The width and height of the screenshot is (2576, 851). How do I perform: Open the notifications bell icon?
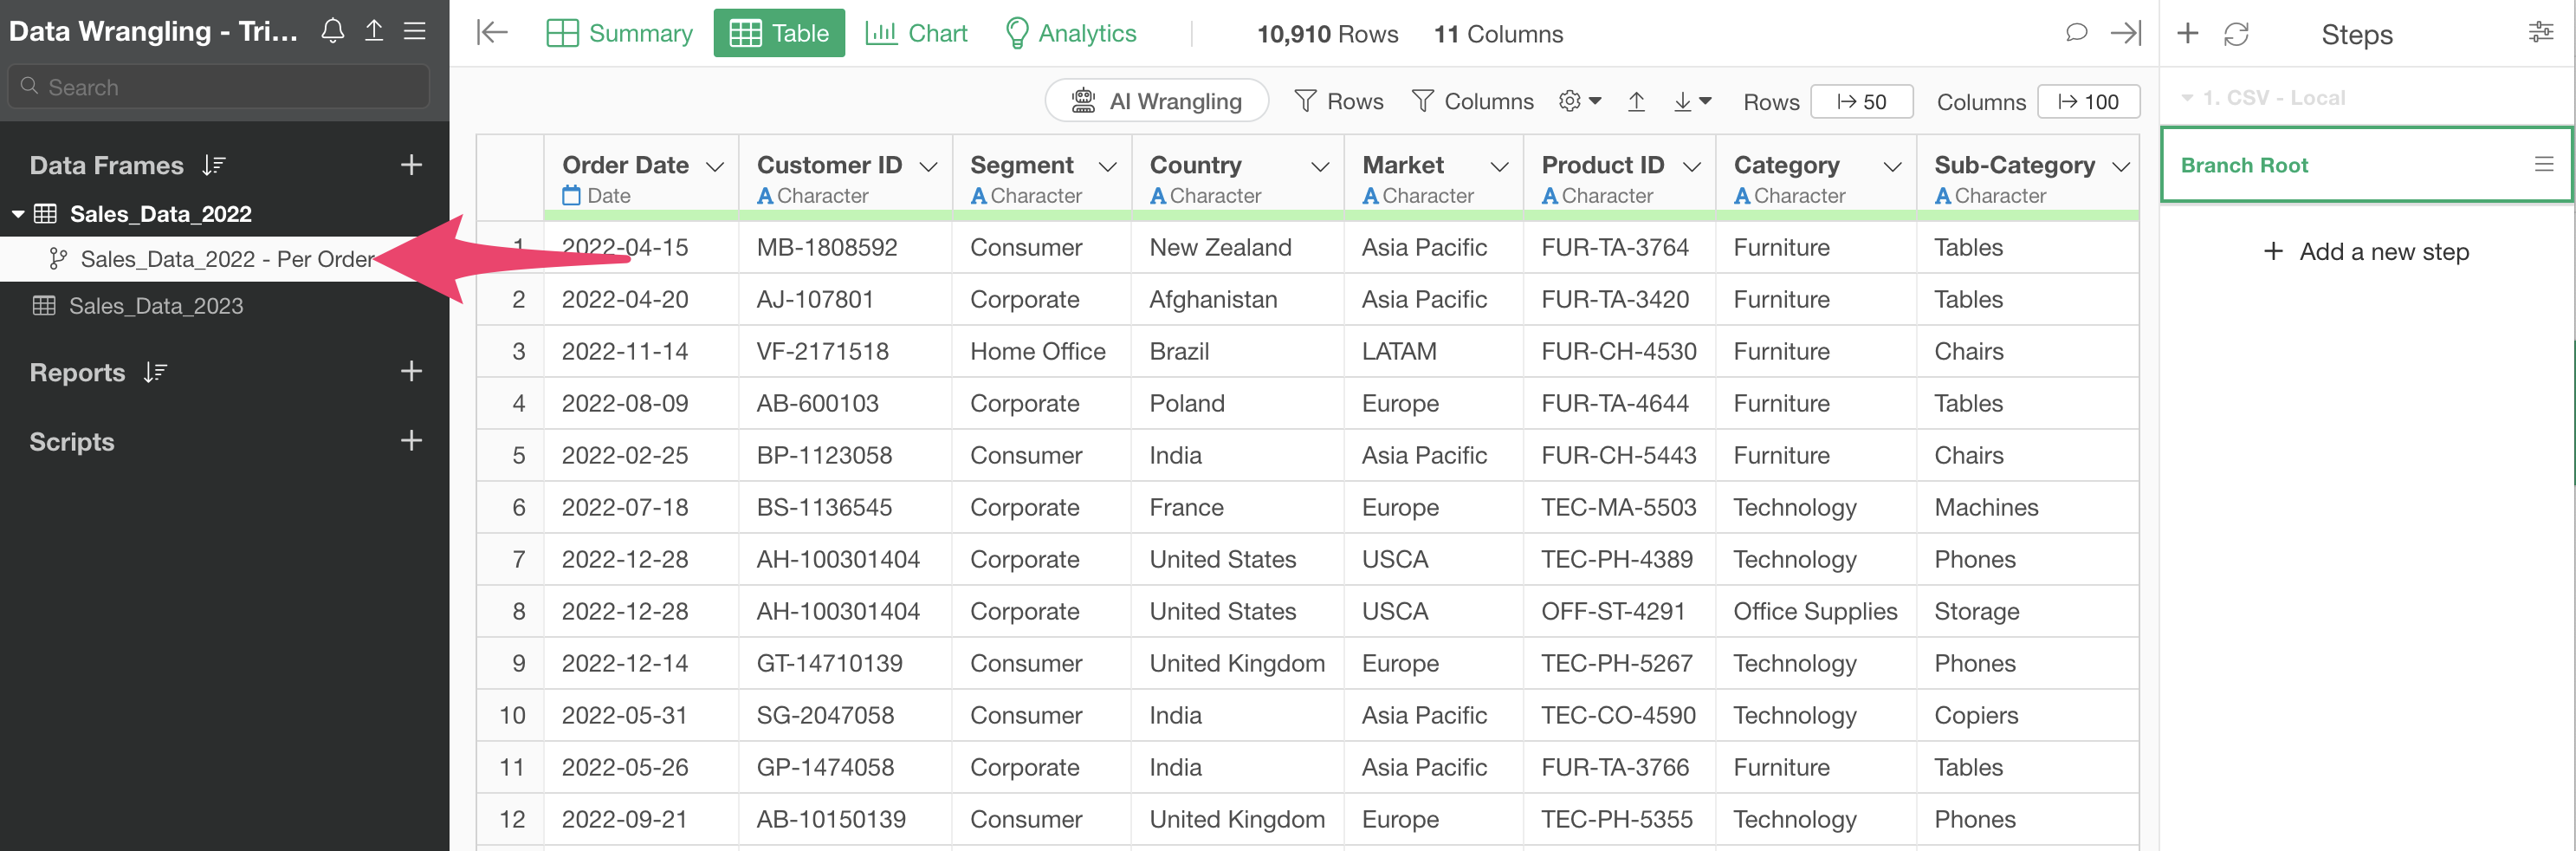point(333,31)
